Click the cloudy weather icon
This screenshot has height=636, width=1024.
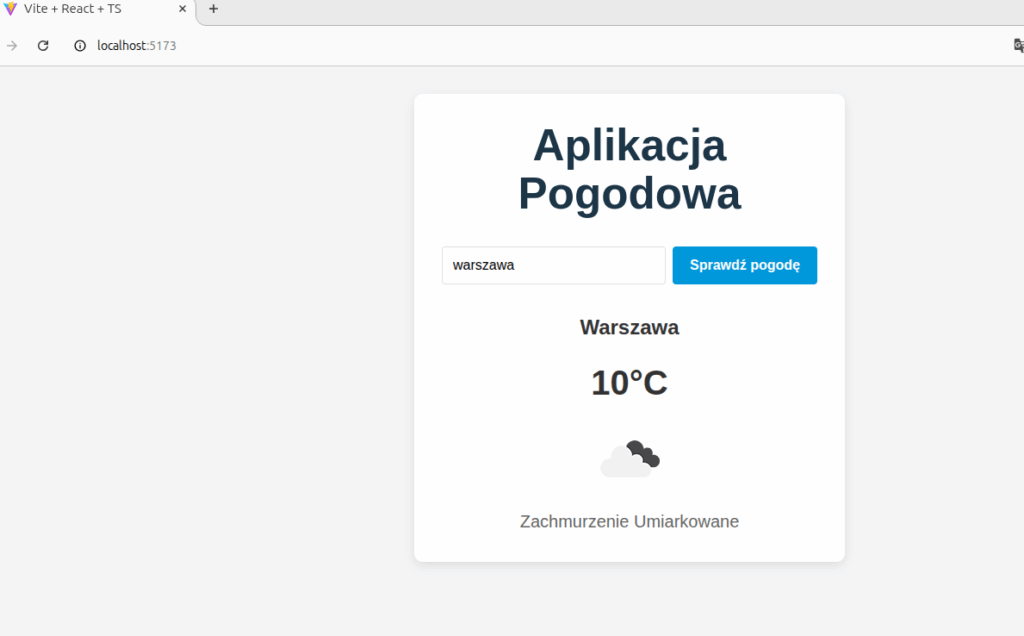pos(630,458)
